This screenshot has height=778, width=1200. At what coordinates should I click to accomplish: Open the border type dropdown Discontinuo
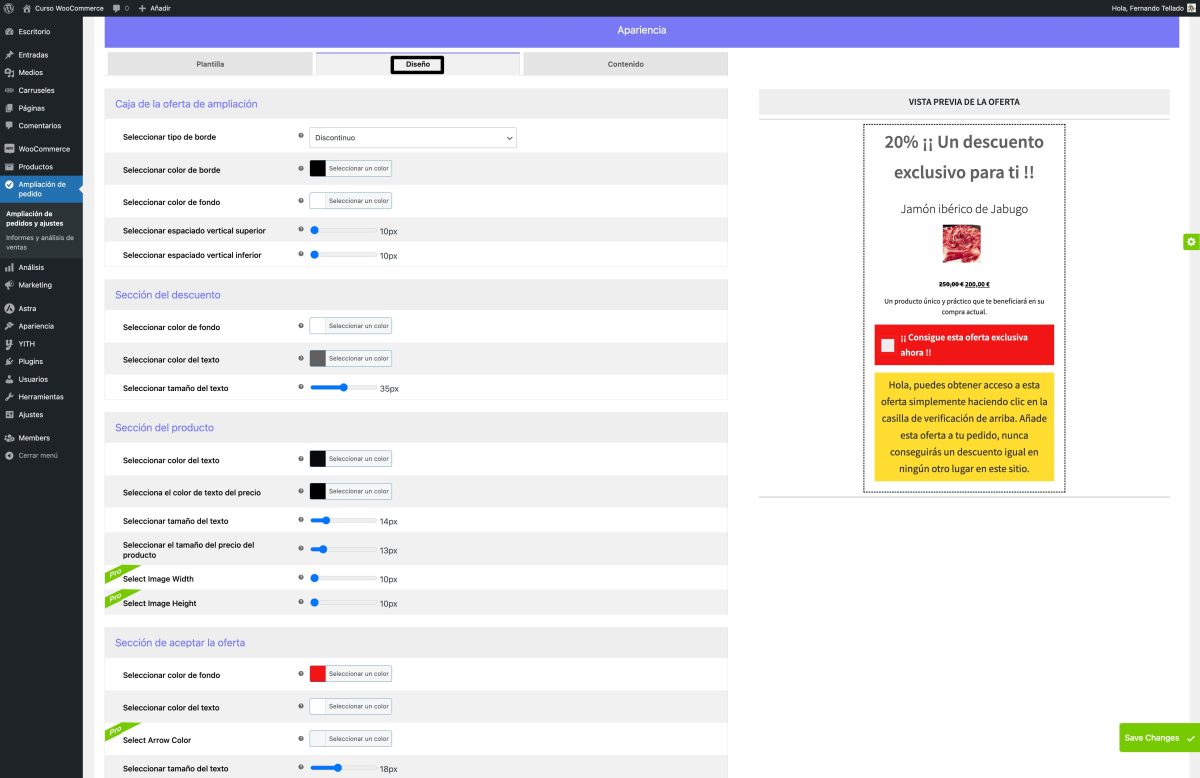[x=412, y=137]
